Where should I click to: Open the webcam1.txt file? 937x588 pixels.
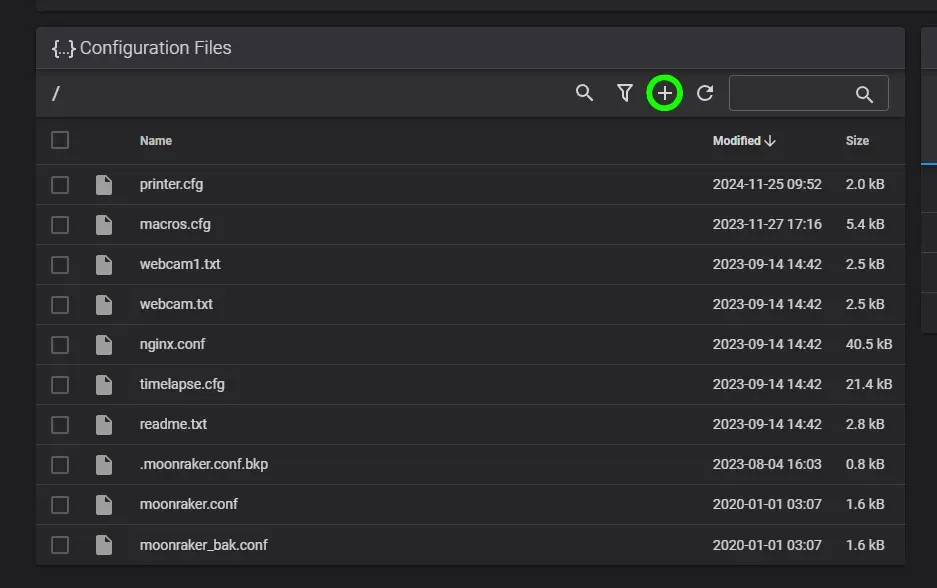180,264
